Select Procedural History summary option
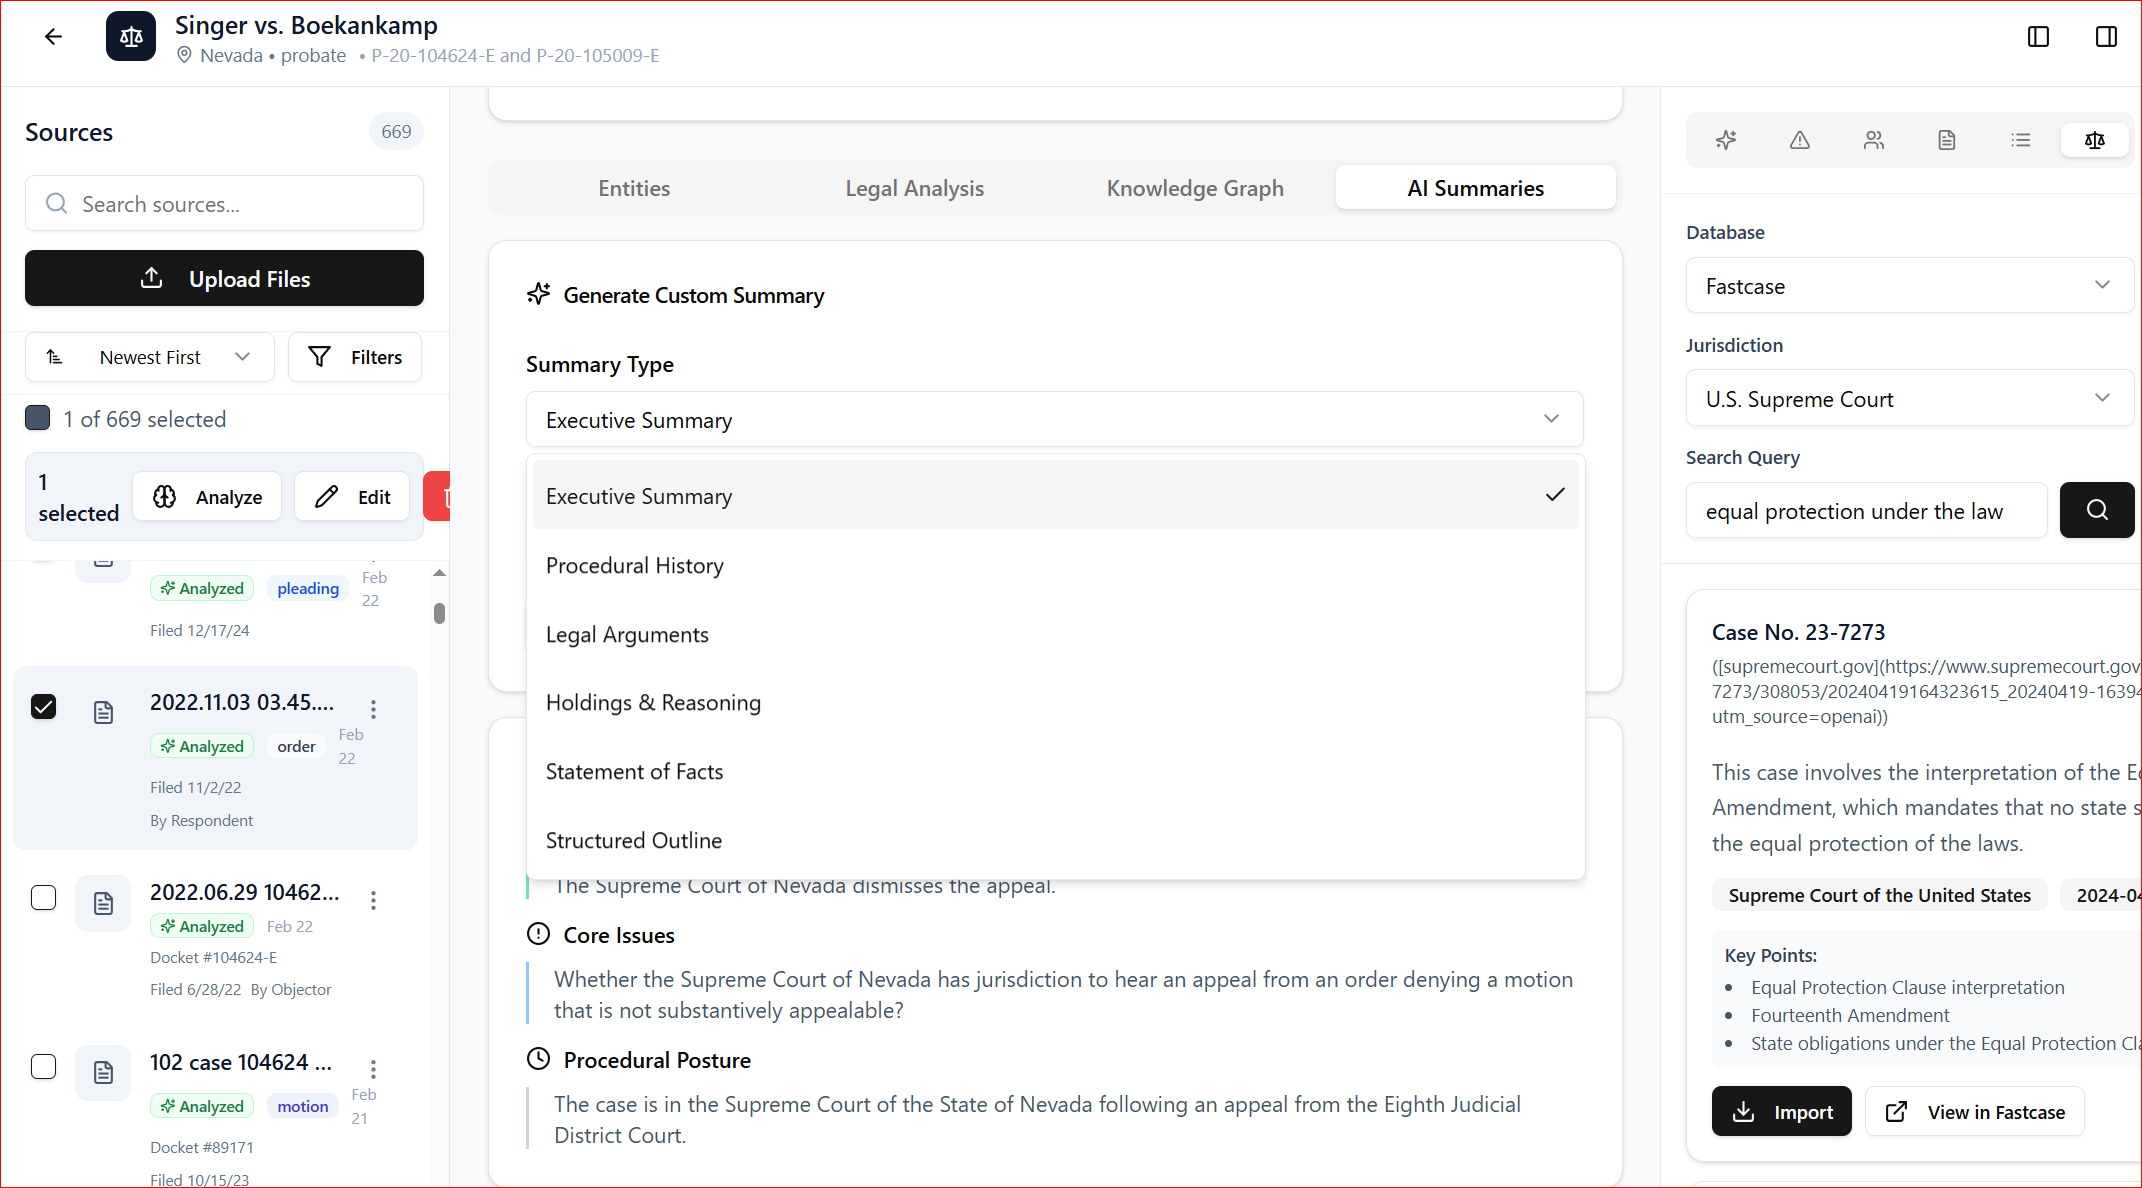 [635, 566]
